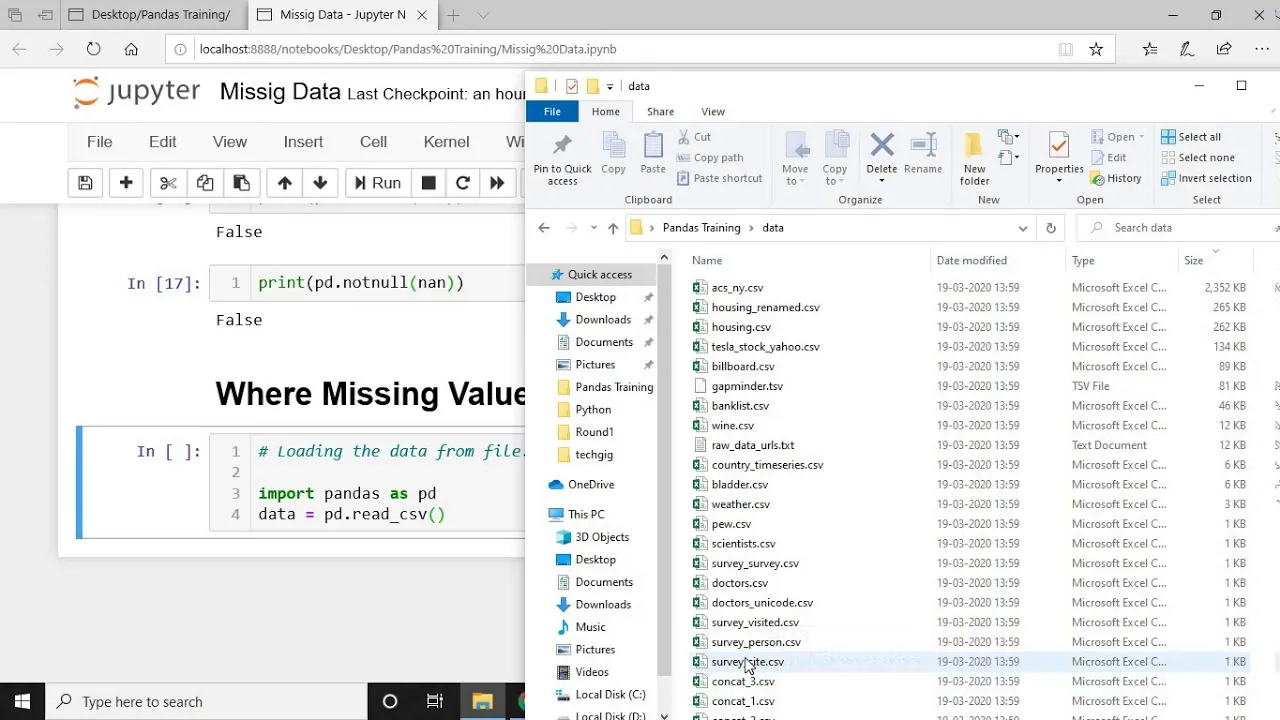Insert a cell below with the plus icon

pyautogui.click(x=126, y=183)
